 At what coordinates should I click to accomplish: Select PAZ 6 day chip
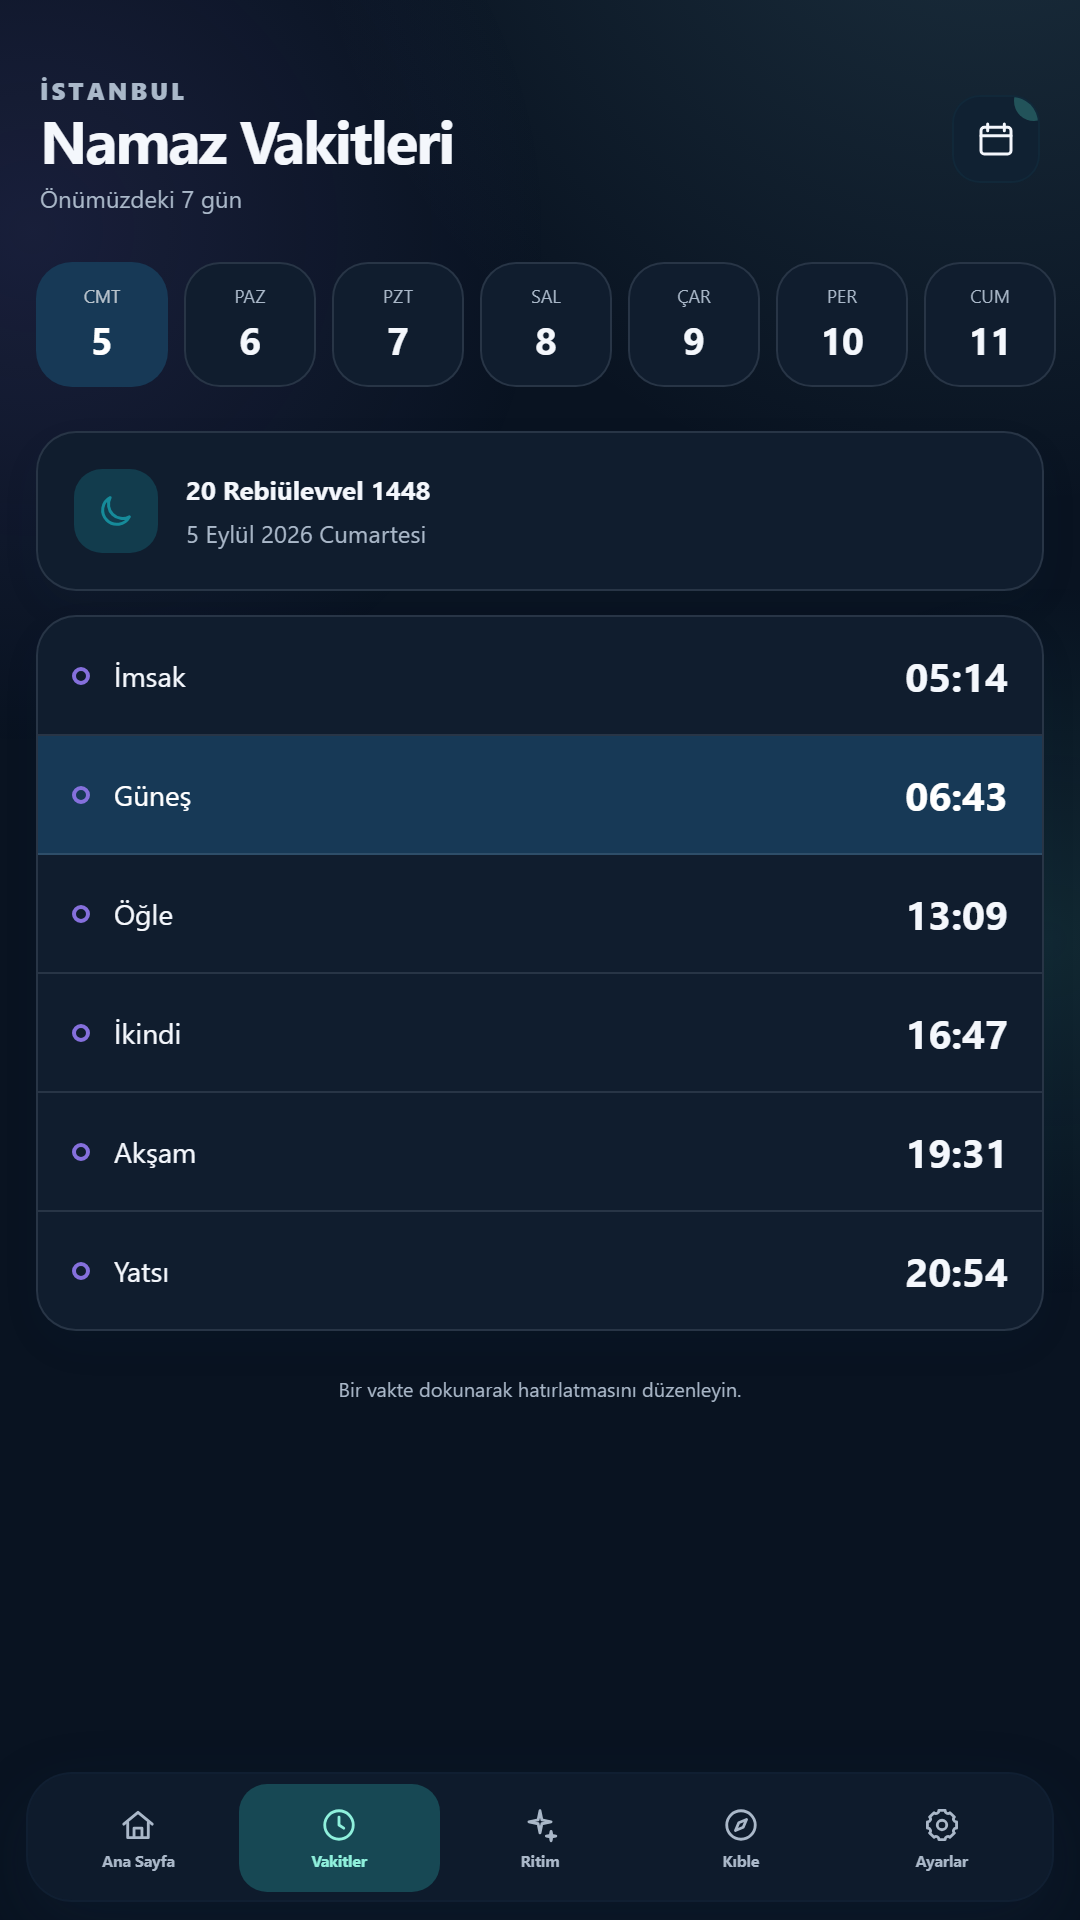[x=250, y=324]
